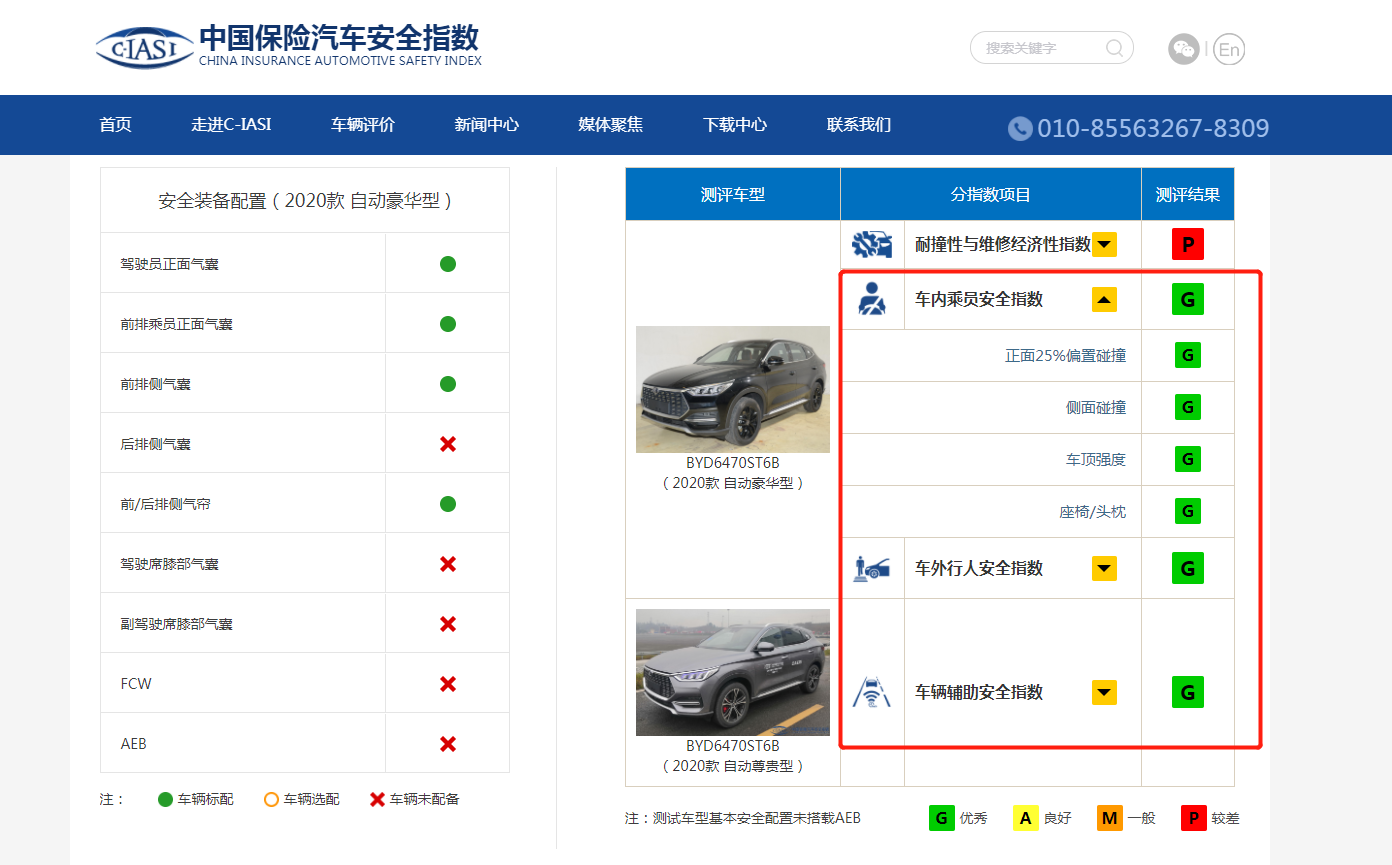Expand 车外行人安全指数 details arrow

point(1104,568)
